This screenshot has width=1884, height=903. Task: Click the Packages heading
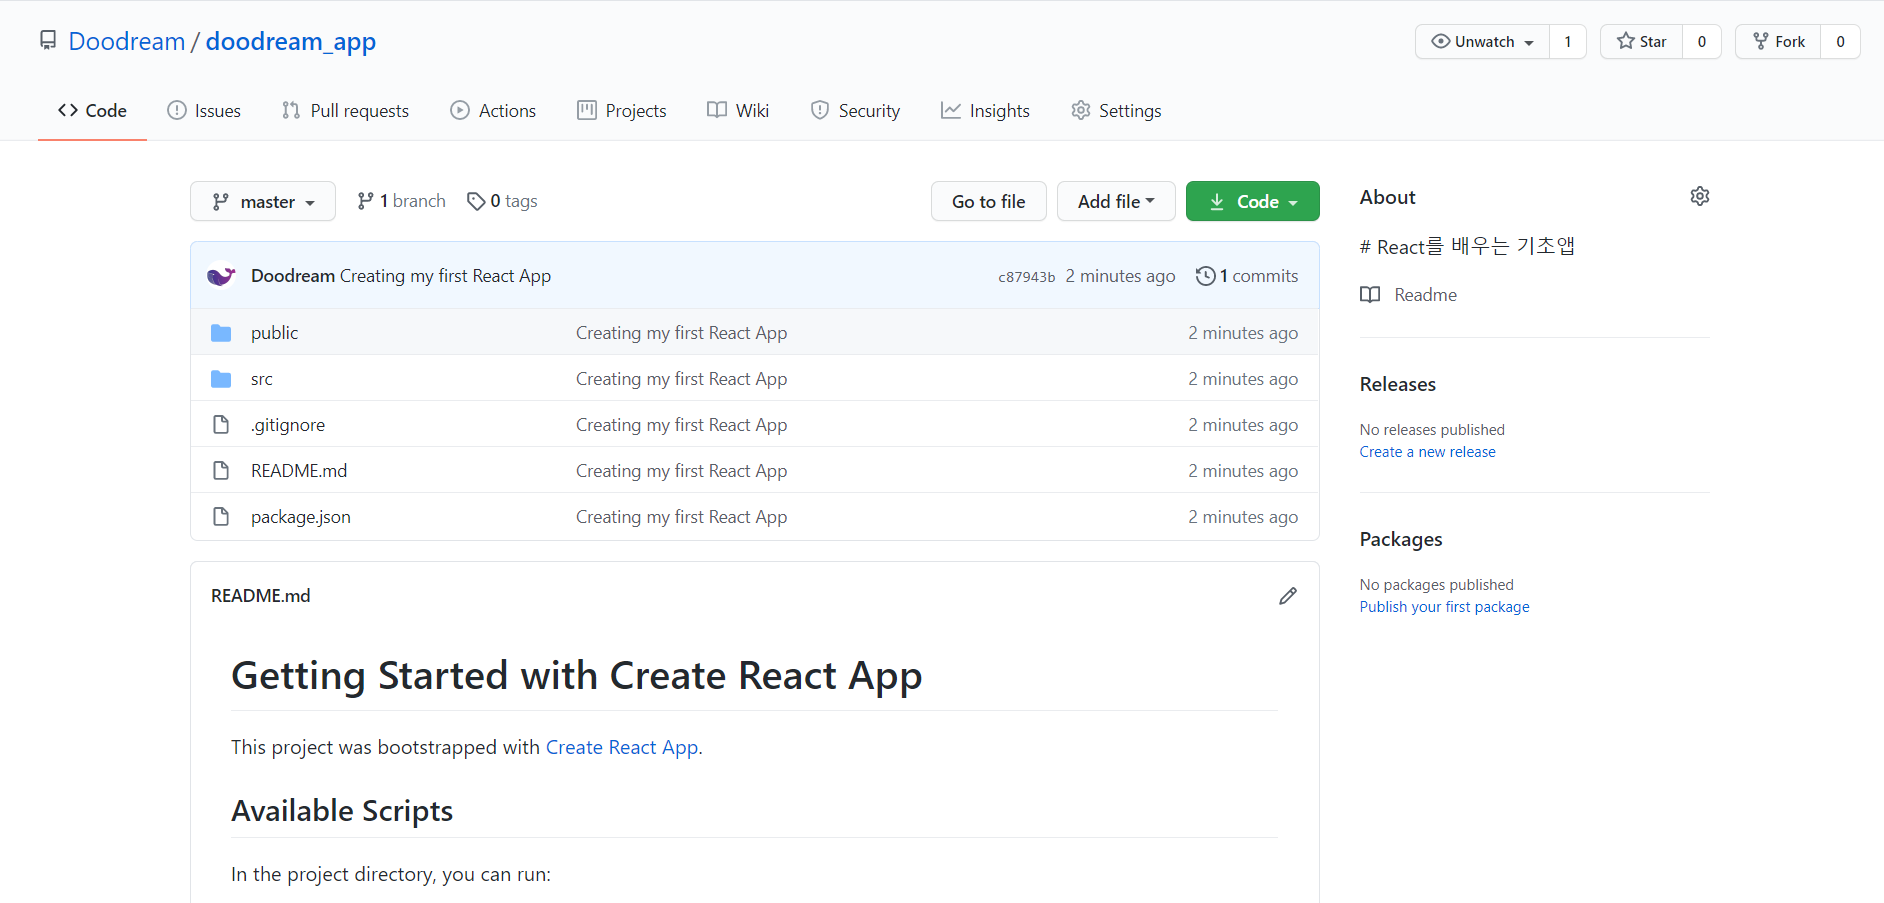coord(1401,539)
